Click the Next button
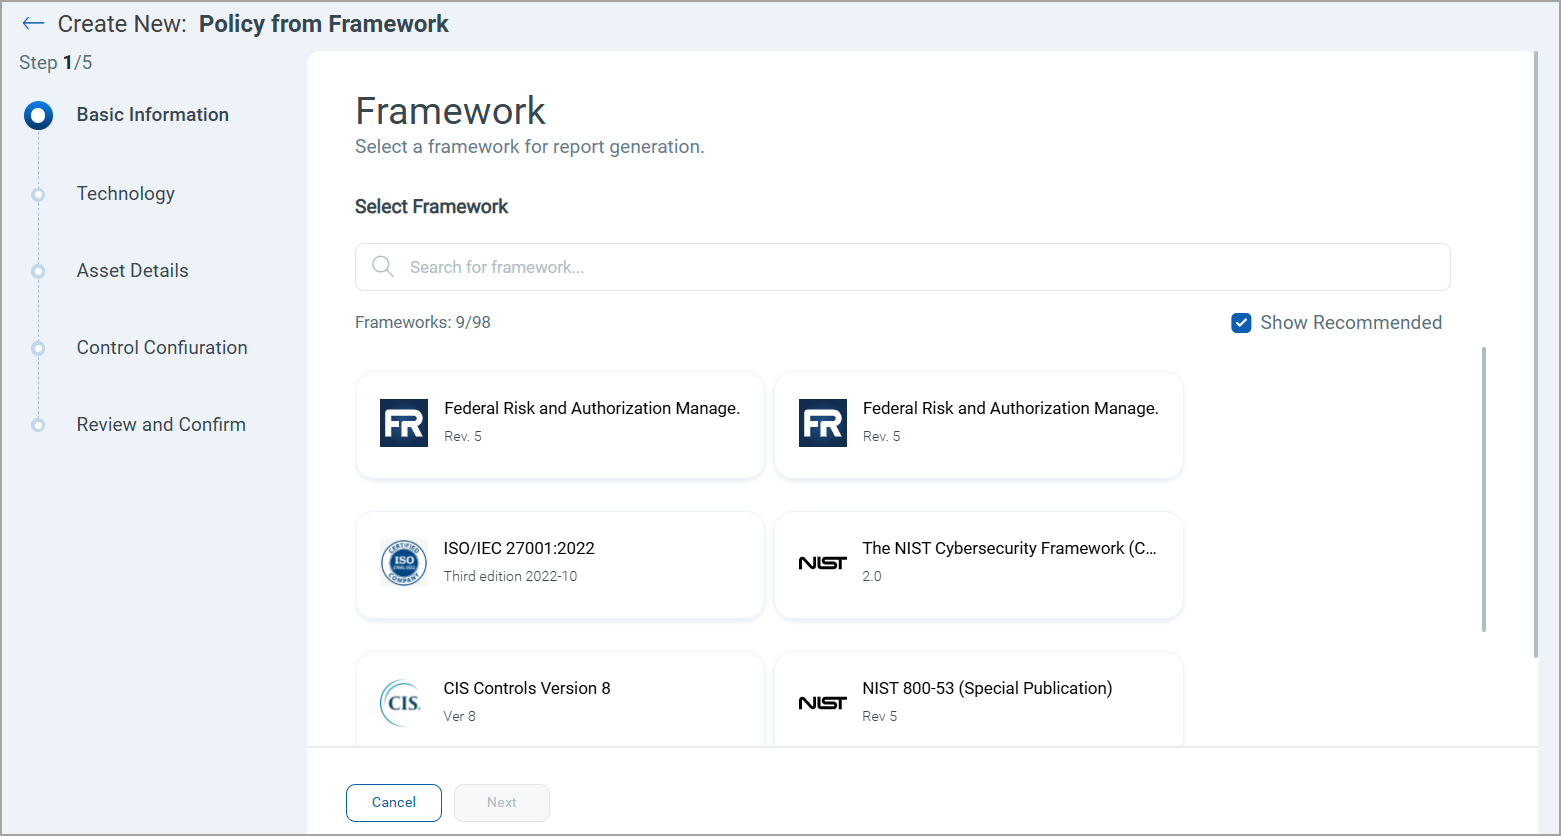The image size is (1561, 836). pos(501,802)
